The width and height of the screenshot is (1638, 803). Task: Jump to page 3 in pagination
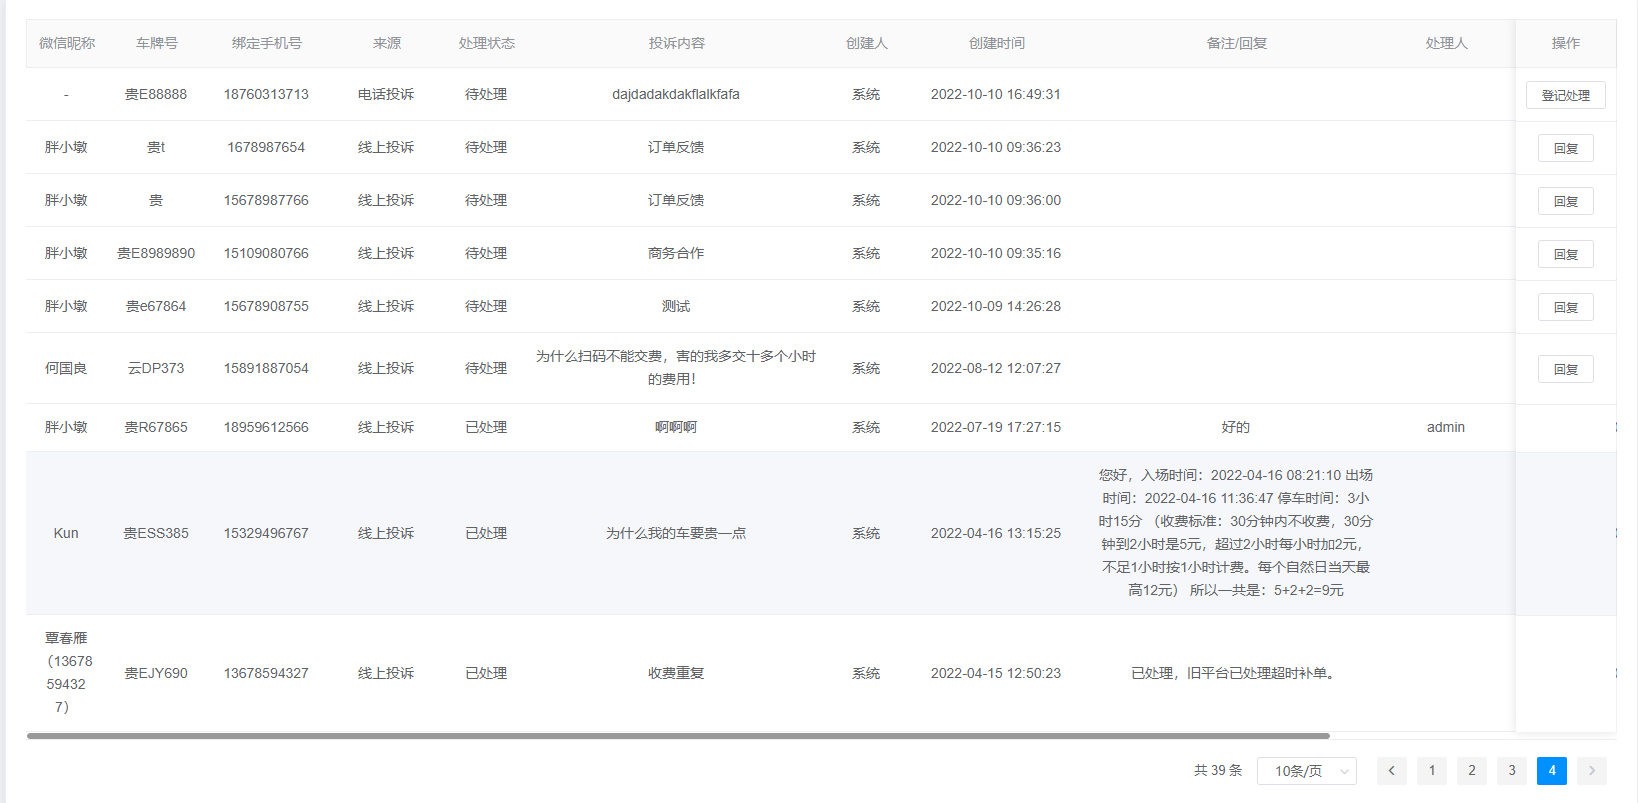(1511, 770)
